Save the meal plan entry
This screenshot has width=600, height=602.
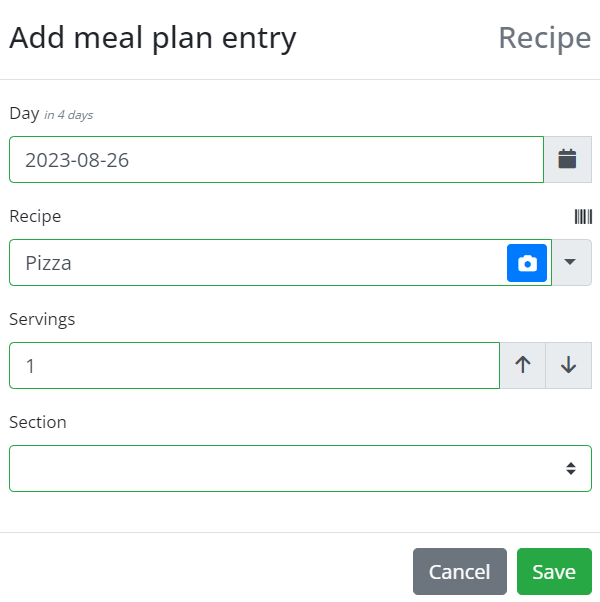pos(554,571)
